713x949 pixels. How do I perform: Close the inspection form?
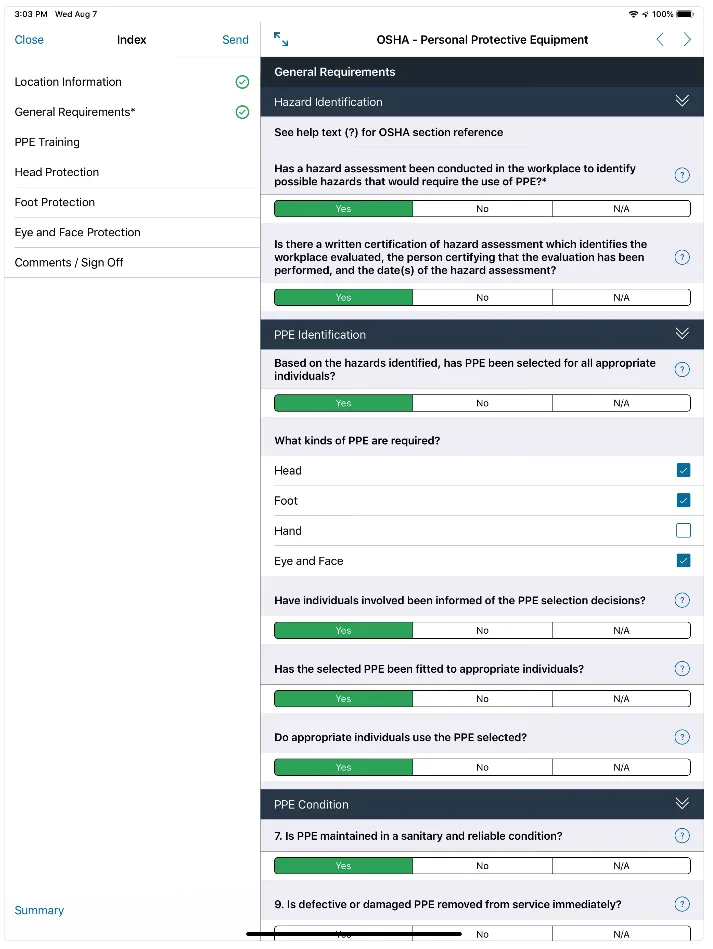29,40
